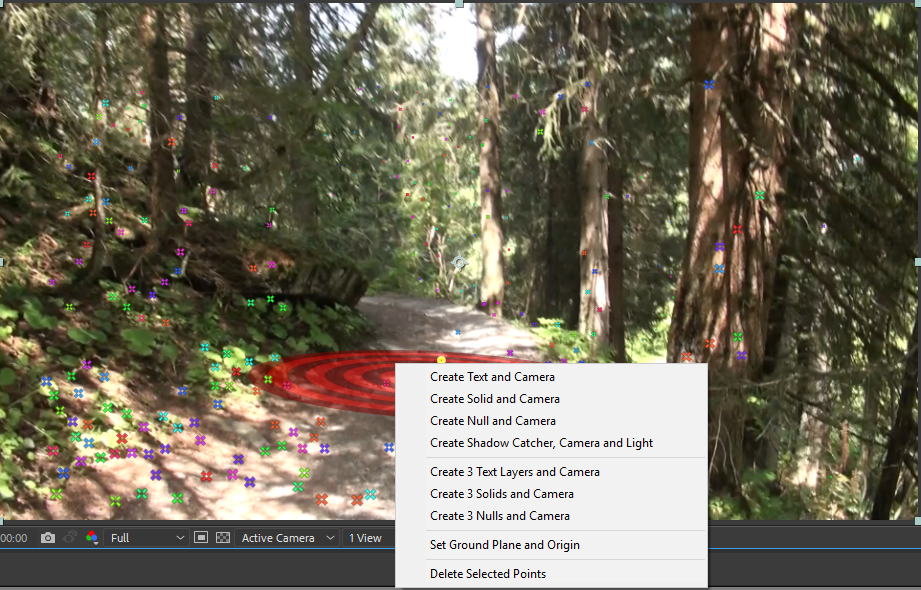Select Create Shadow Catcher, Camera and Light
The image size is (921, 590).
coord(551,443)
